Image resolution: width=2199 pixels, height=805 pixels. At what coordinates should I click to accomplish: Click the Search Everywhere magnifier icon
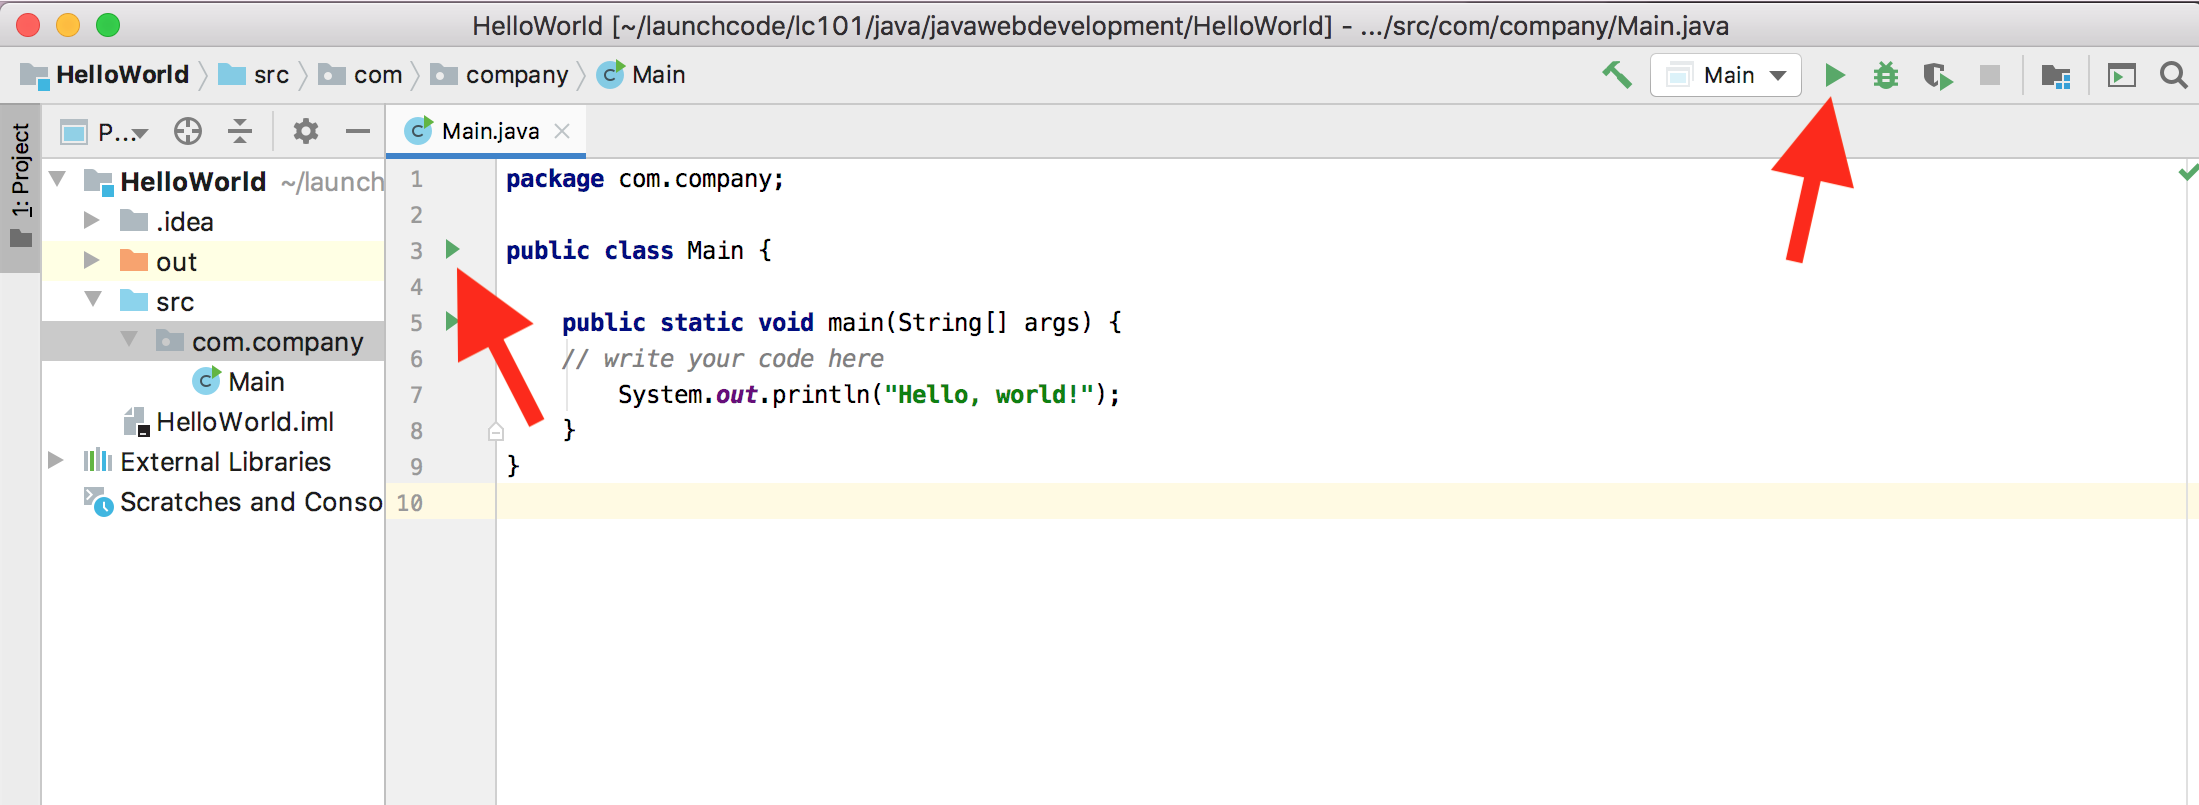pyautogui.click(x=2173, y=75)
